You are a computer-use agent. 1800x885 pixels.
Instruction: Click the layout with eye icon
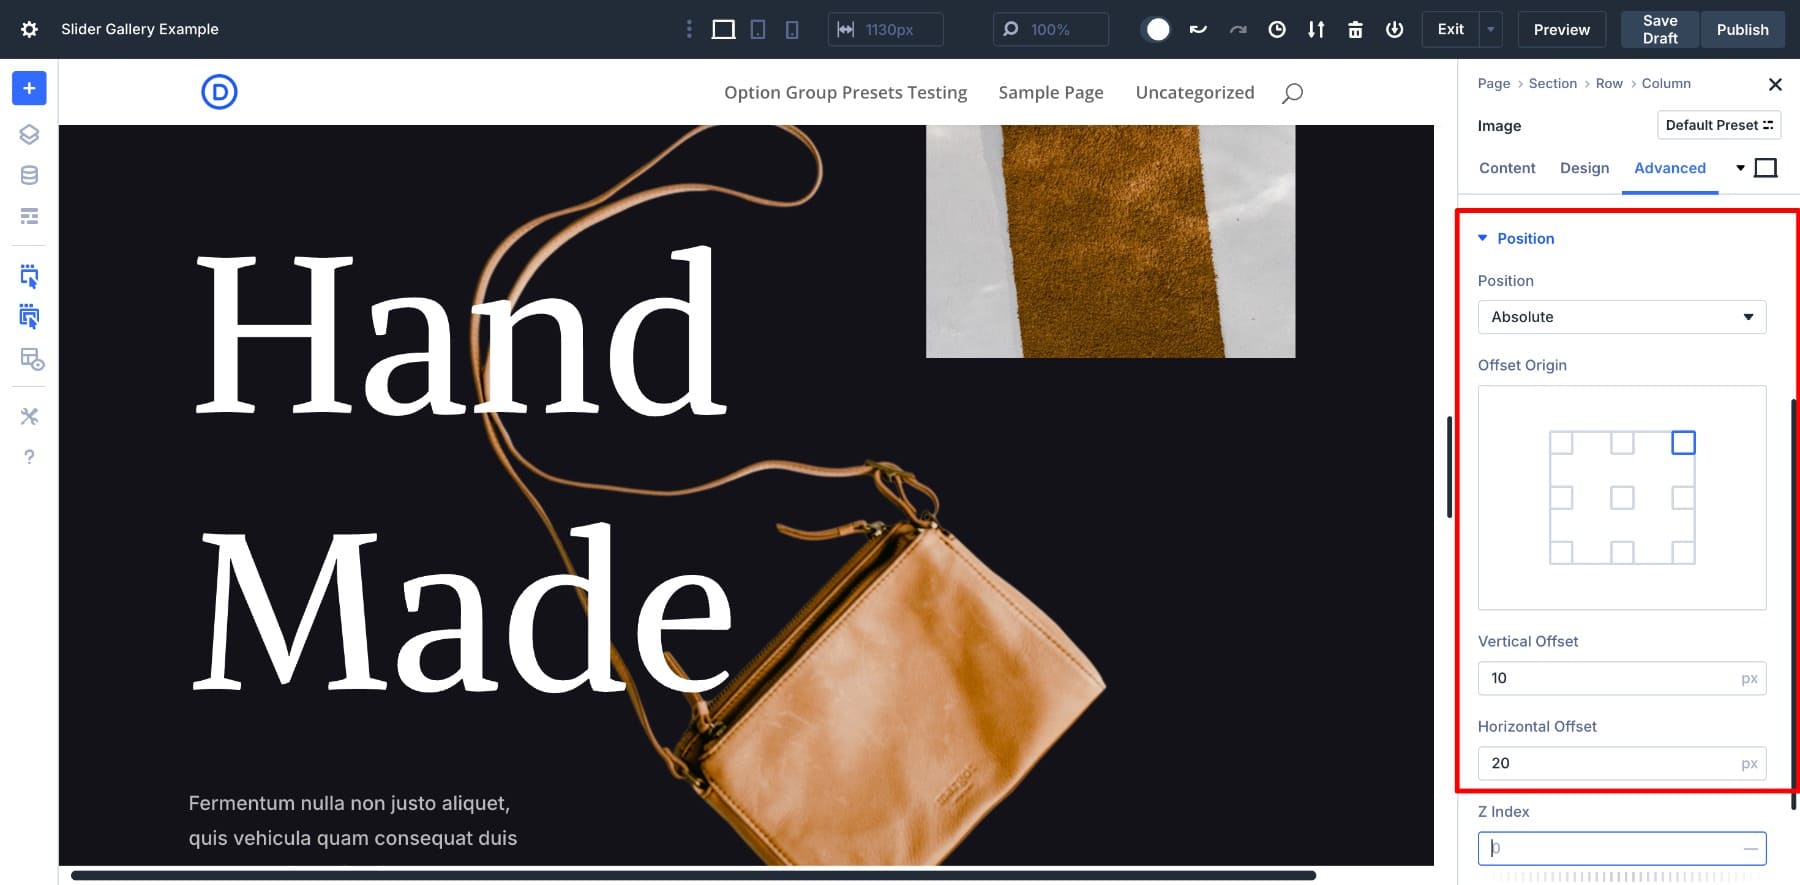(31, 359)
